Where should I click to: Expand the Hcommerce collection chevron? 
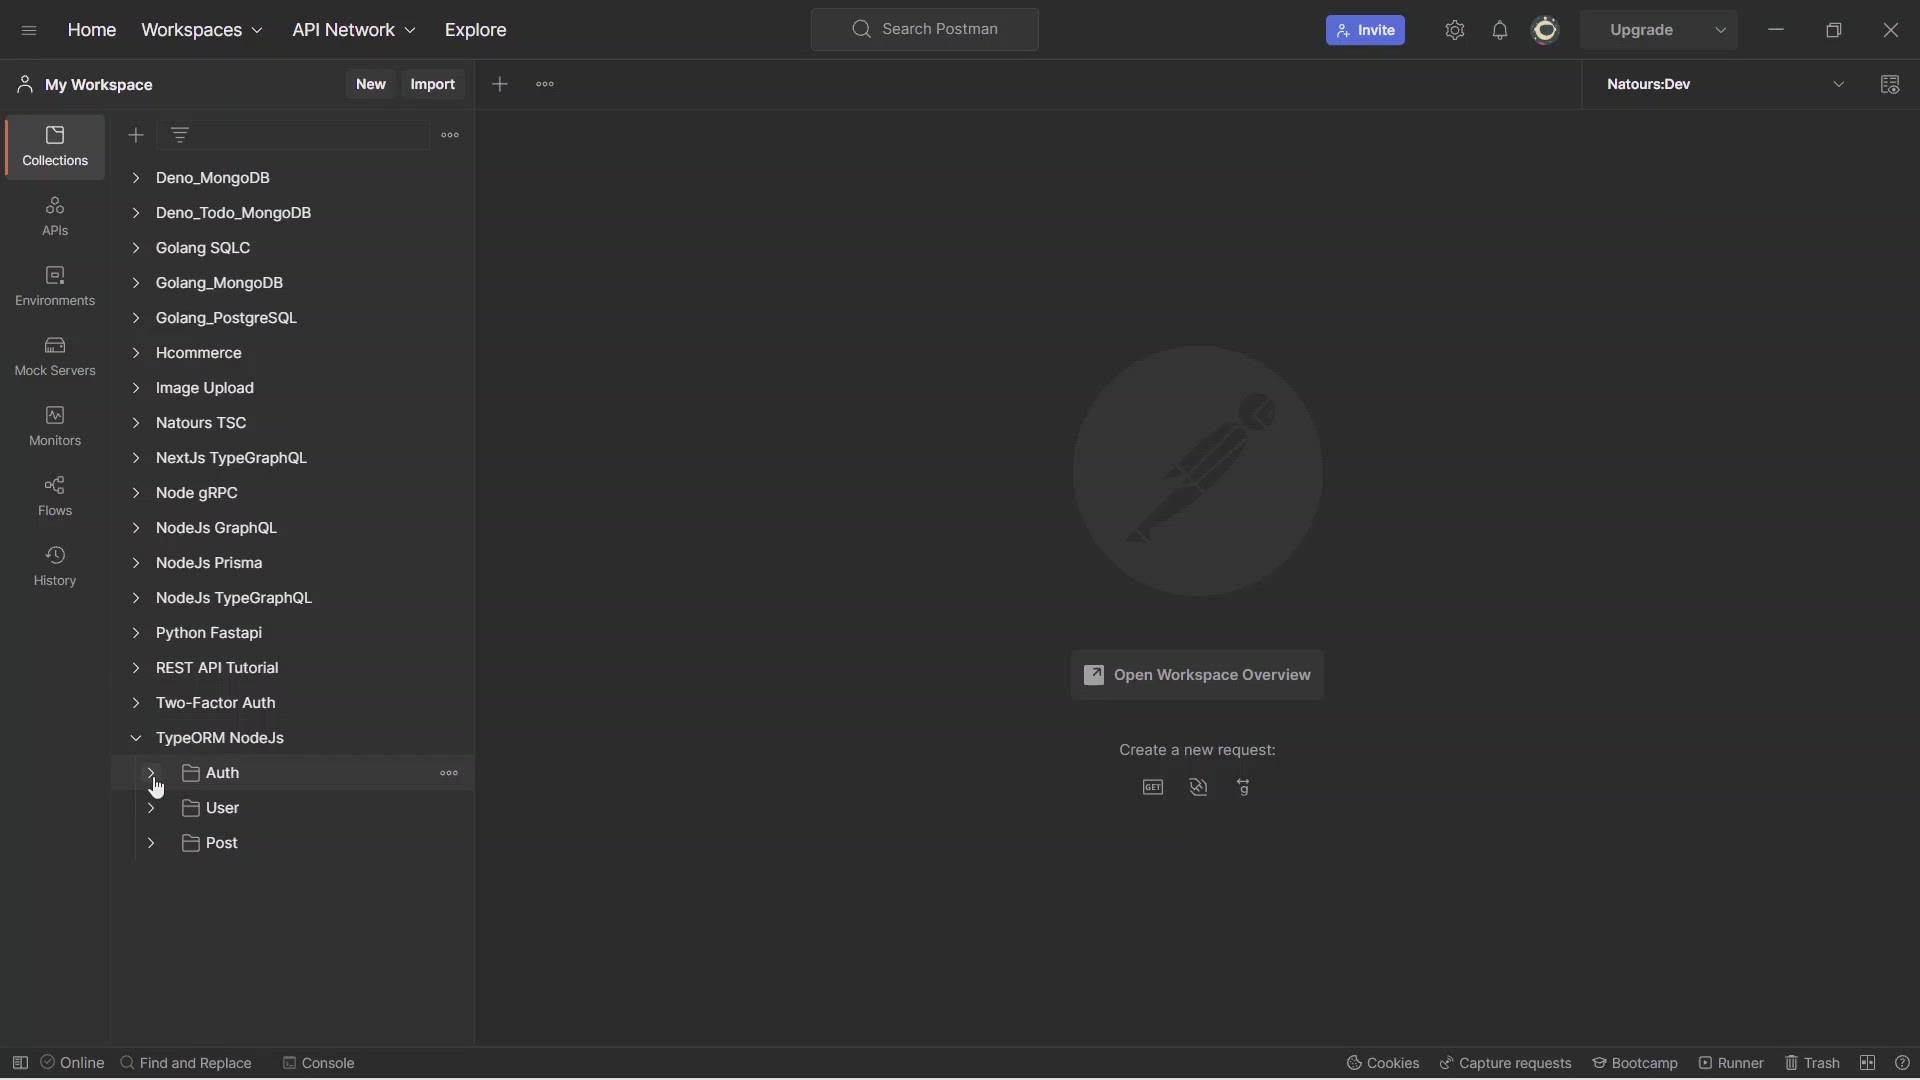[x=136, y=353]
